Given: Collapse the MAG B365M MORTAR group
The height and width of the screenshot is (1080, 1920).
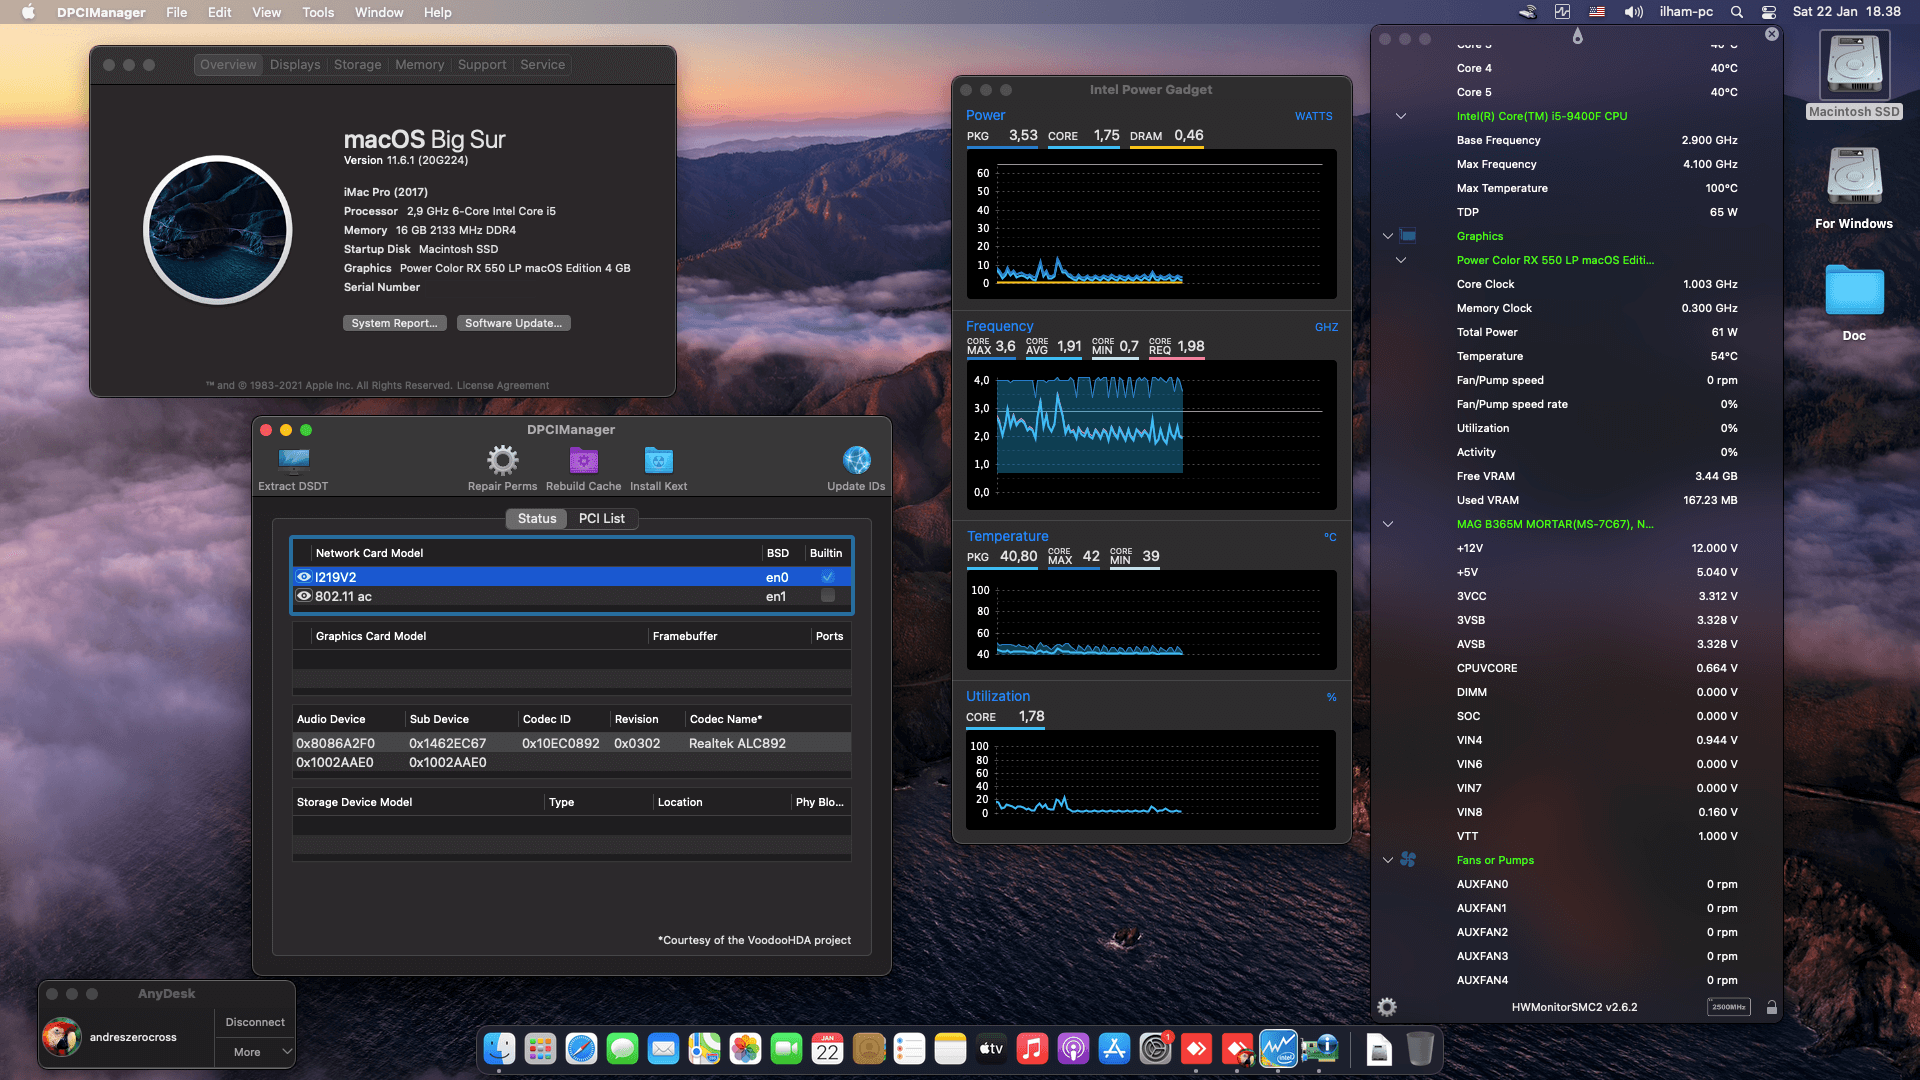Looking at the screenshot, I should coord(1388,524).
